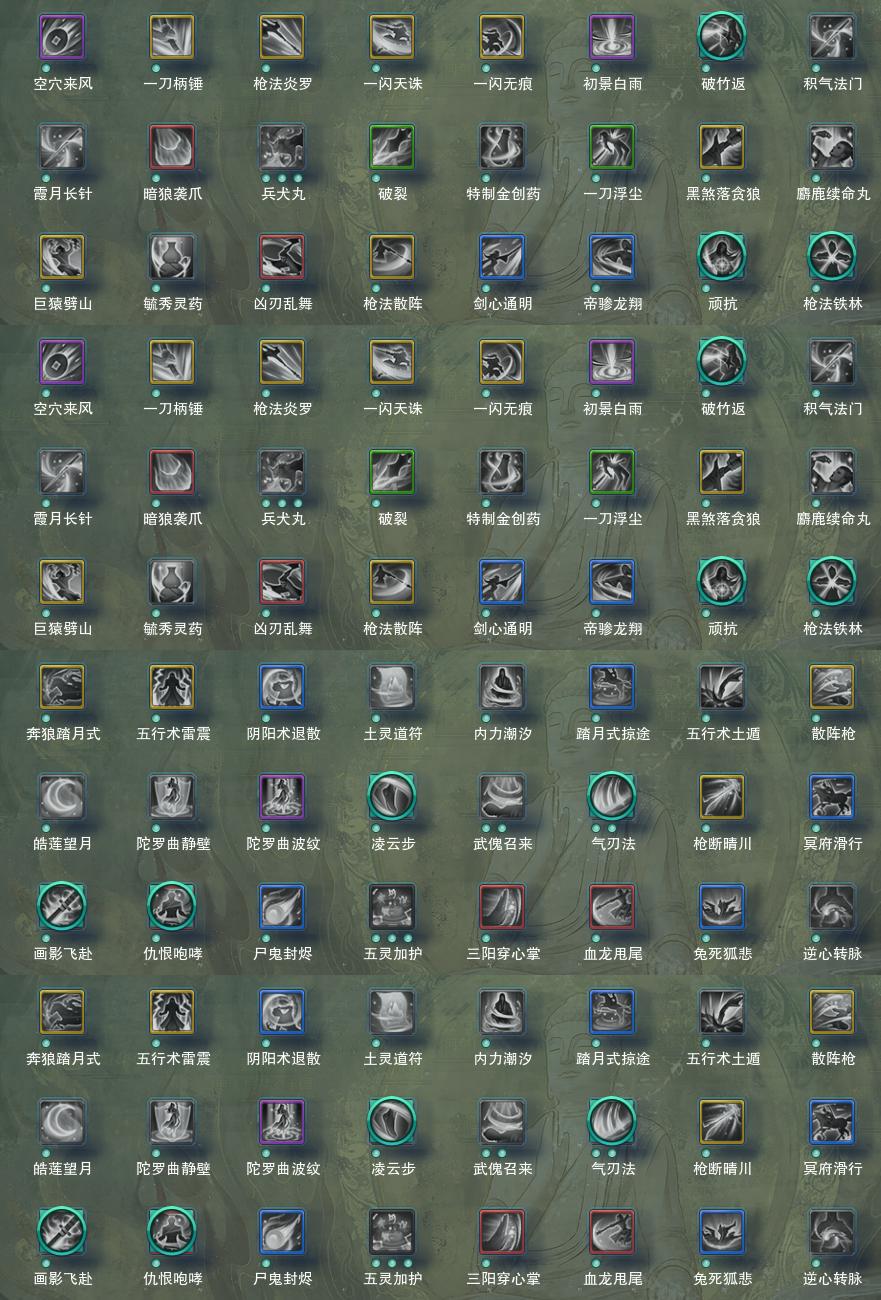Choose the 兔死狐悲 icon in the bottom row
Image resolution: width=881 pixels, height=1300 pixels.
point(722,1232)
